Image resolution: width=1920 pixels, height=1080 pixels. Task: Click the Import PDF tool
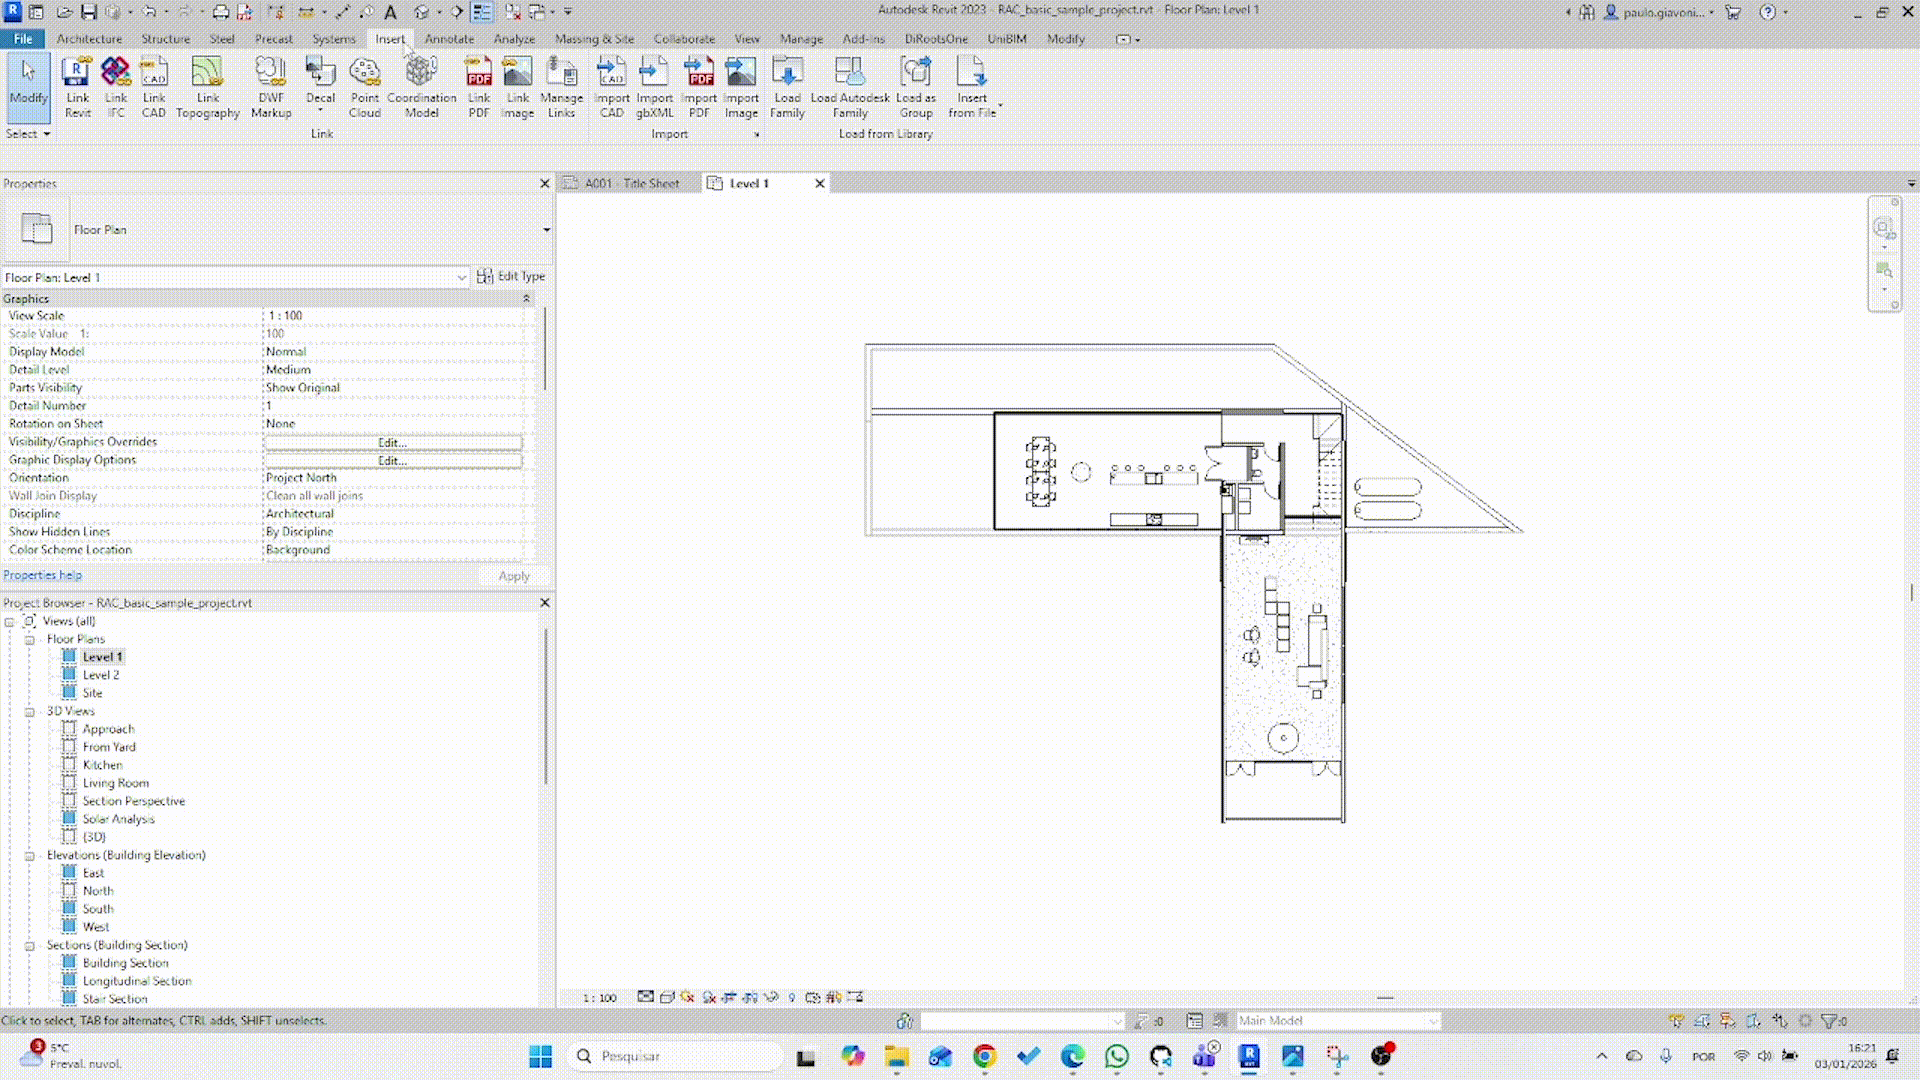coord(699,85)
